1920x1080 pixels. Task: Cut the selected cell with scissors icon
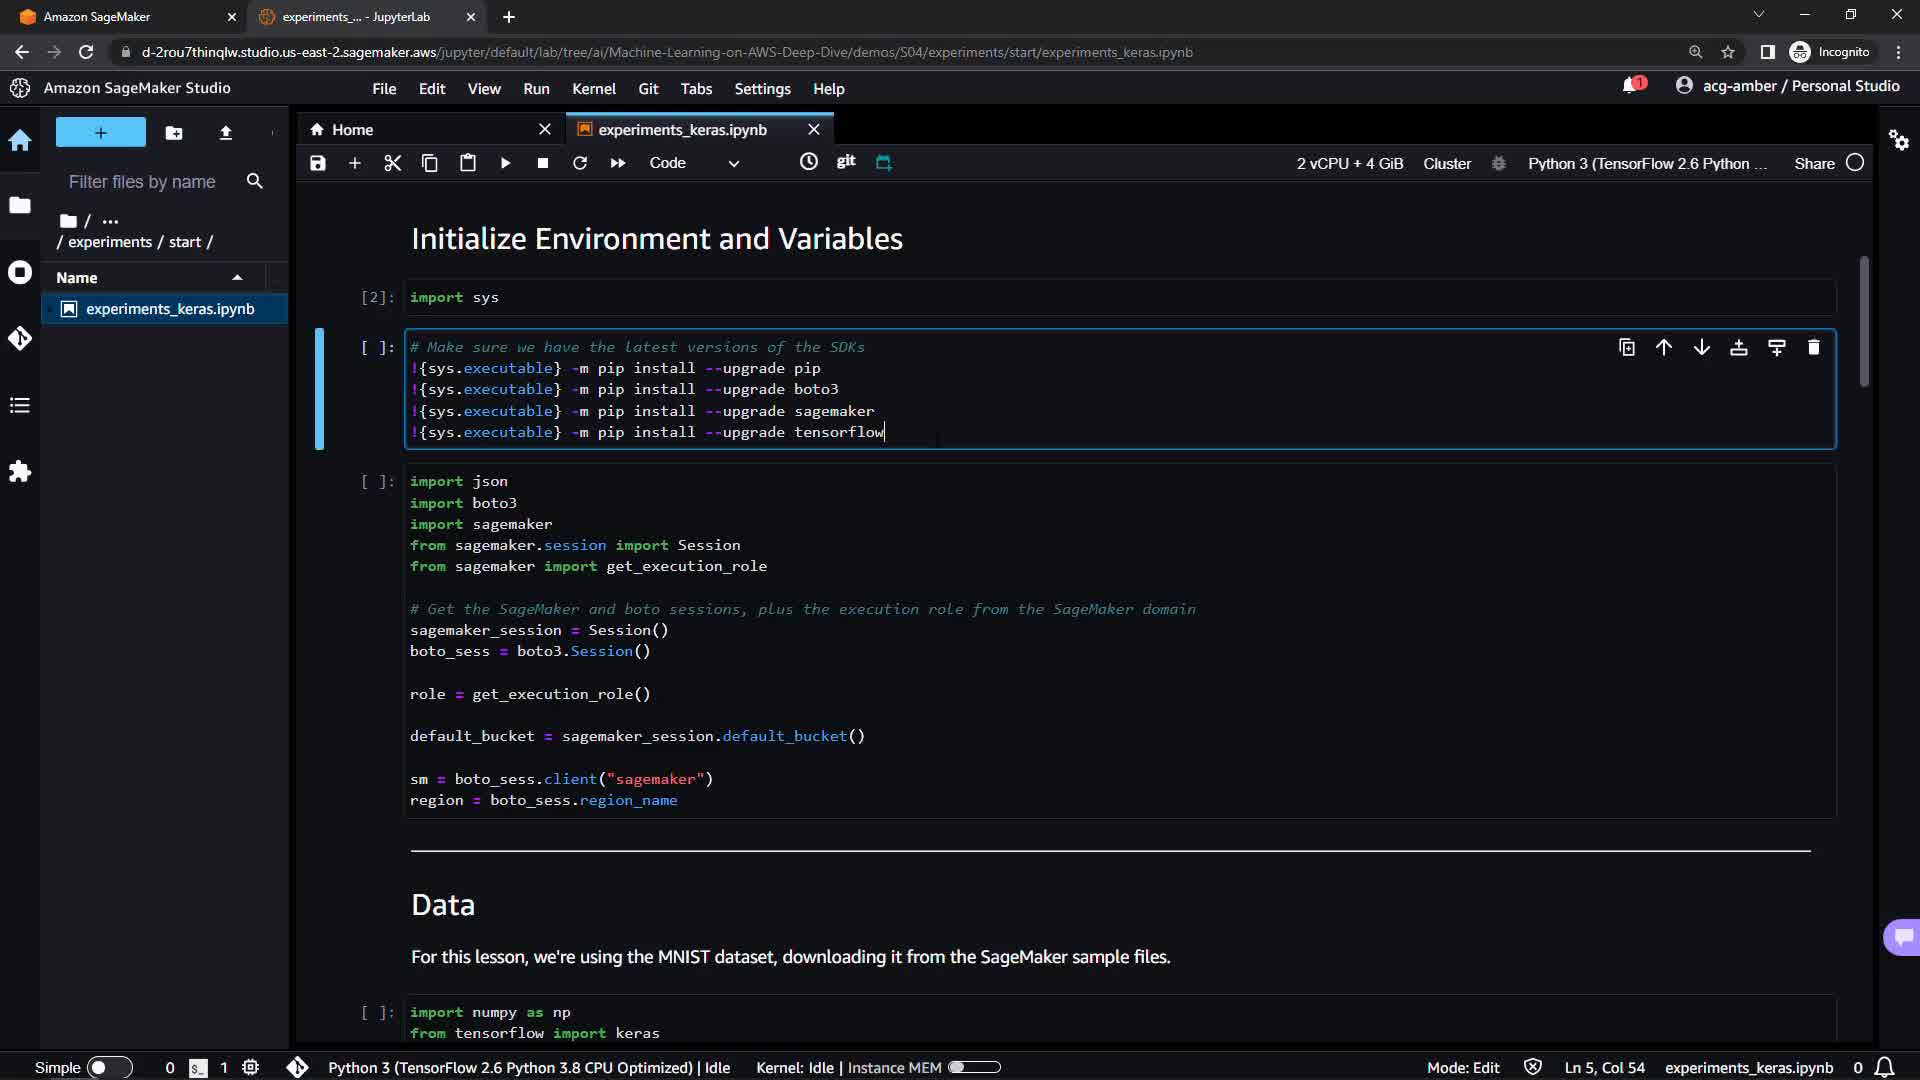392,163
